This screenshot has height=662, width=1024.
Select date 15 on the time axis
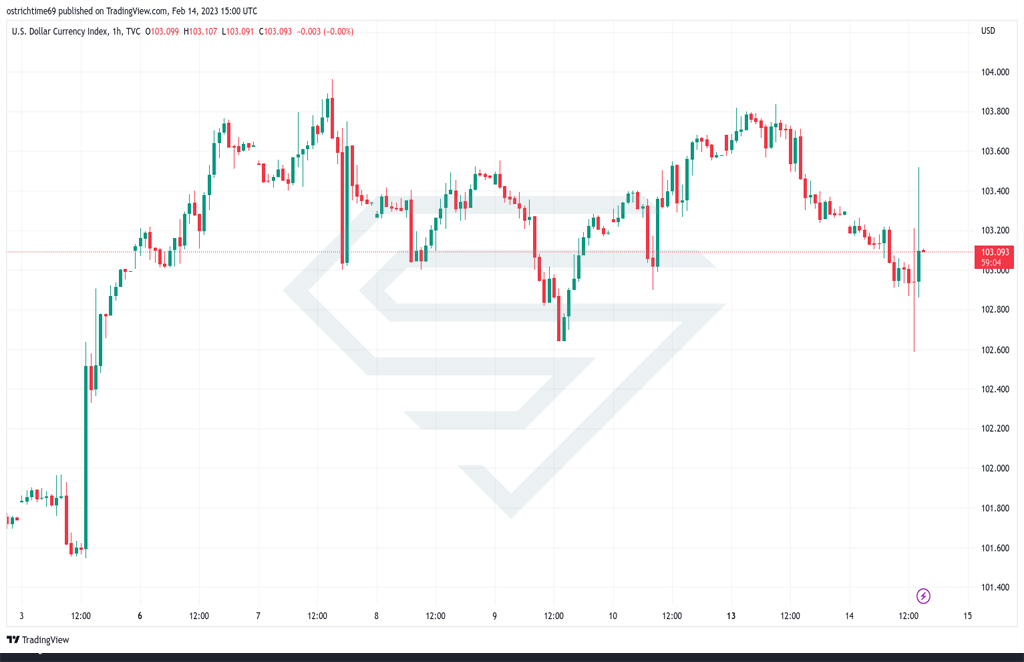967,616
